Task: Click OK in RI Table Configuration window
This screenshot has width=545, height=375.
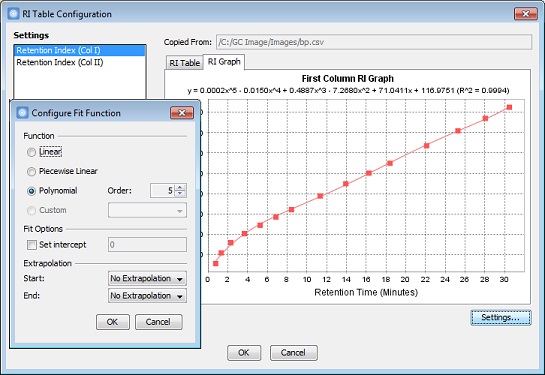Action: [244, 353]
